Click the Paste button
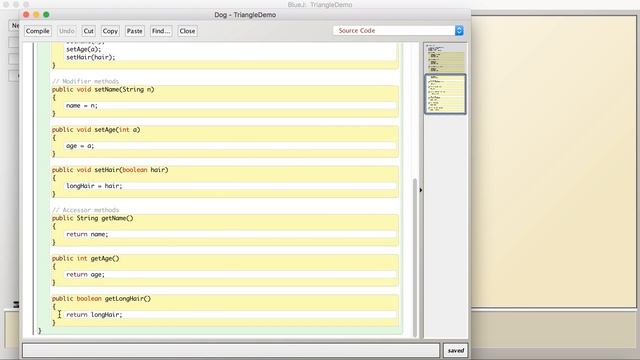Image resolution: width=640 pixels, height=360 pixels. (x=134, y=31)
